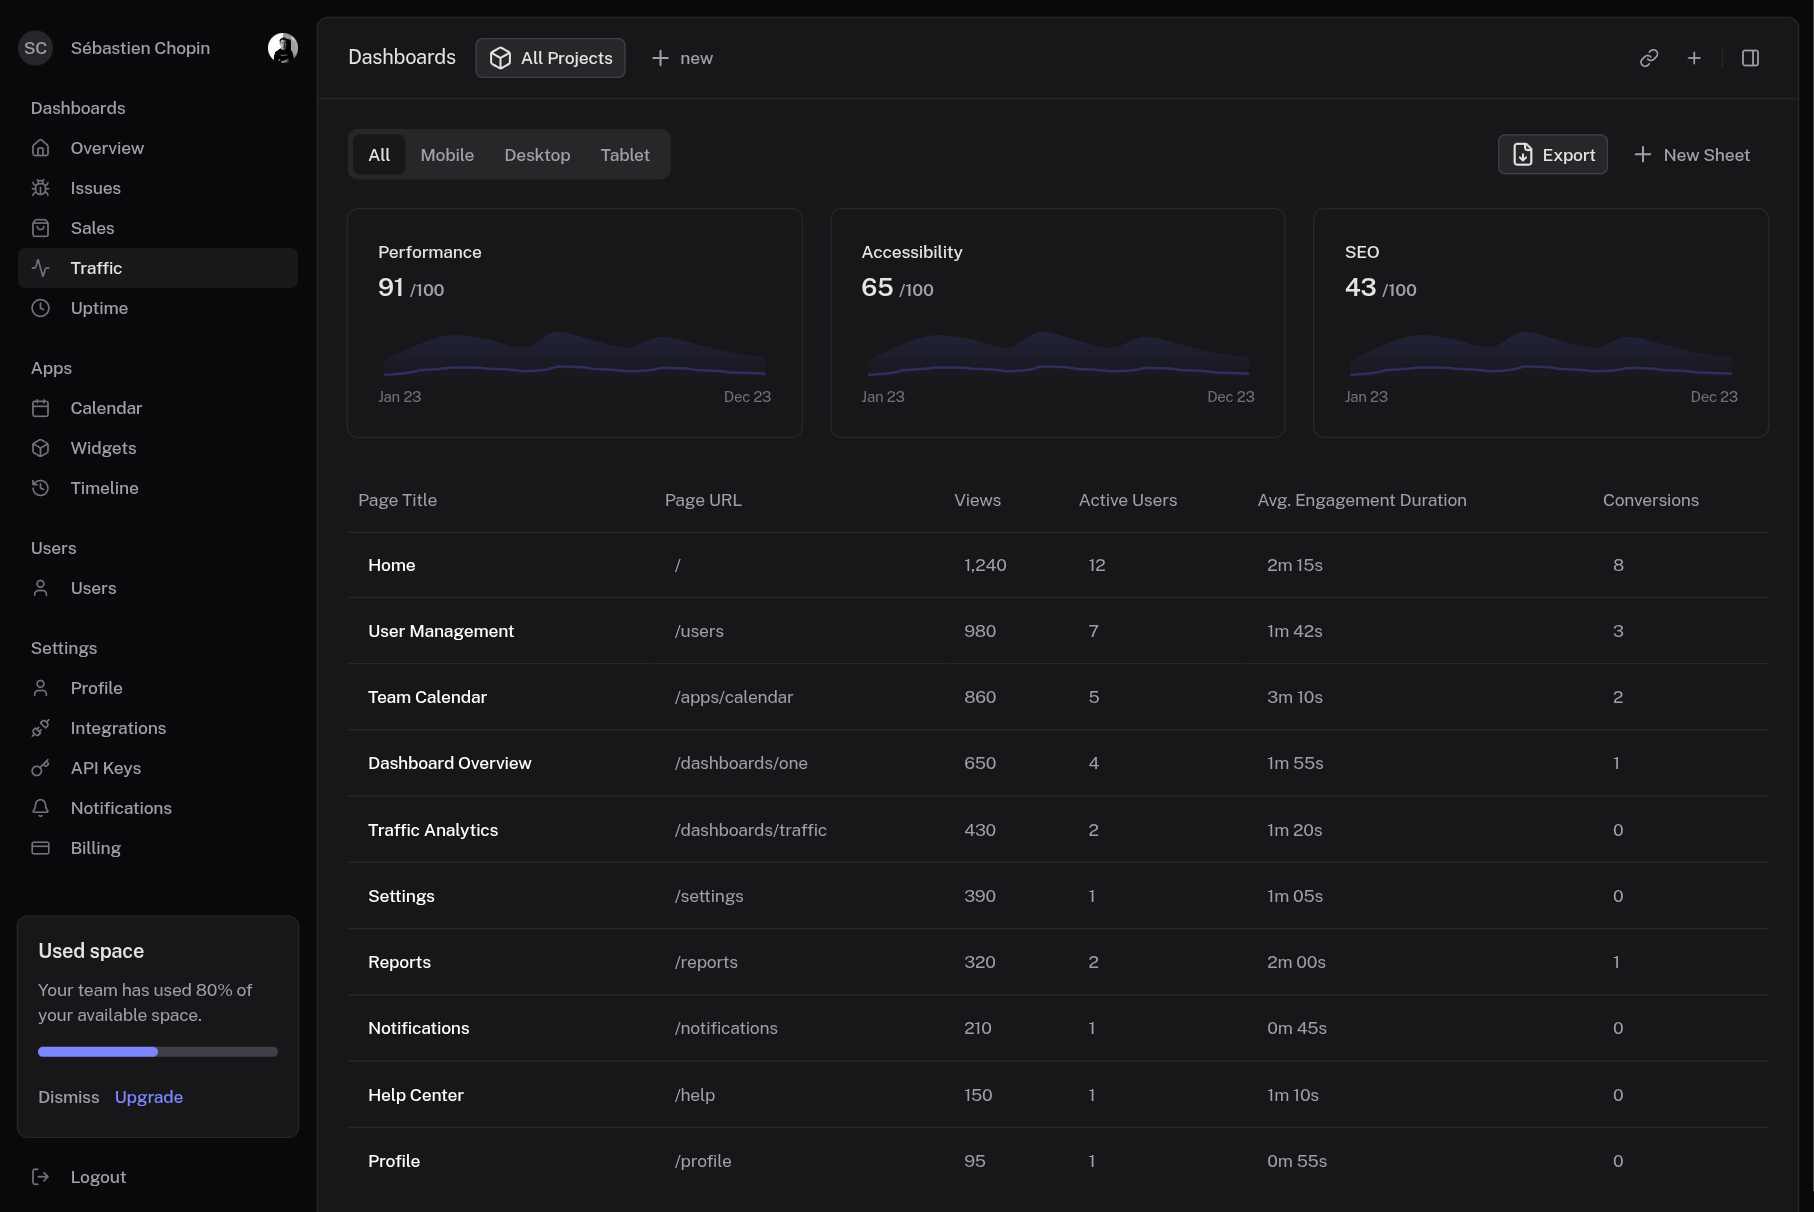The height and width of the screenshot is (1212, 1814).
Task: Select the Desktop filter tab
Action: click(537, 155)
